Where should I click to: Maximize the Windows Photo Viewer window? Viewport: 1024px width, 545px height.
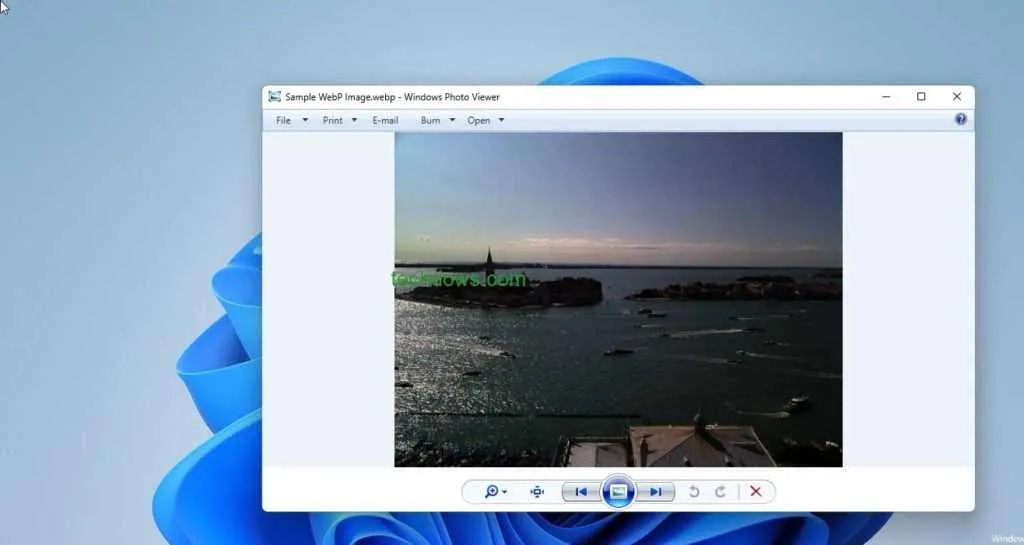921,97
